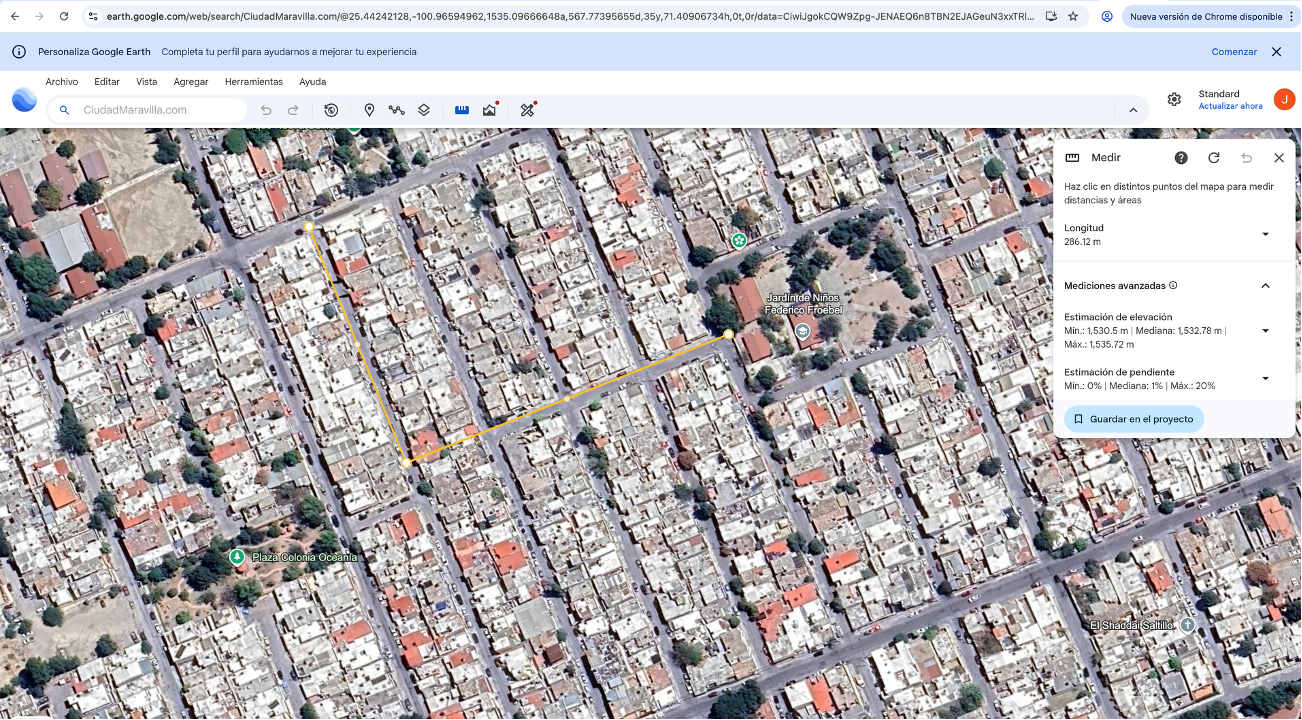This screenshot has height=720, width=1302.
Task: Select the draw path or polygon tool
Action: (x=396, y=110)
